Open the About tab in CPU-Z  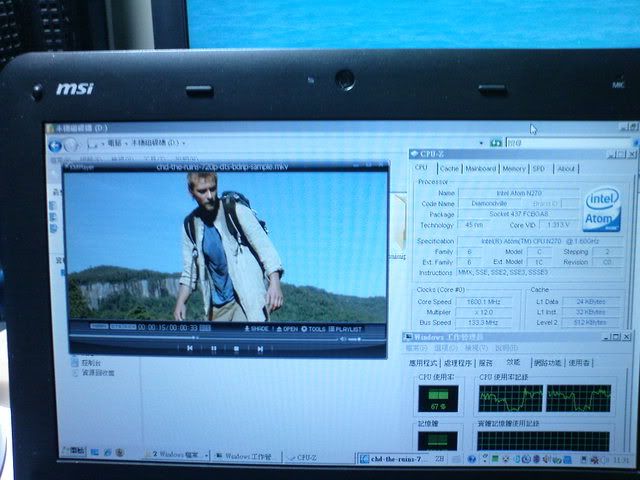click(566, 168)
